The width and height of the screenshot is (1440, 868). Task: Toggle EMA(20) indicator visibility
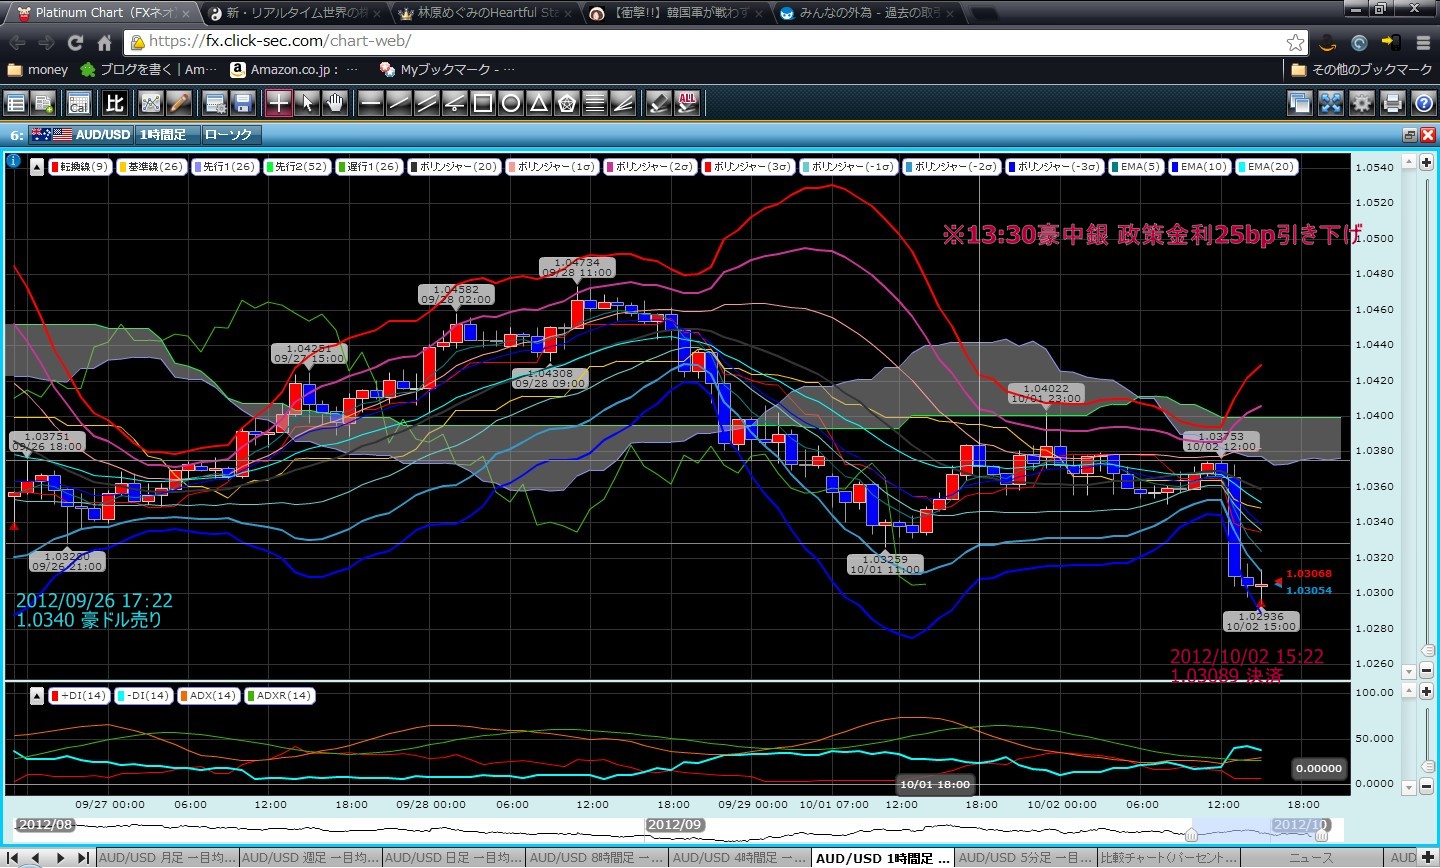[1266, 167]
